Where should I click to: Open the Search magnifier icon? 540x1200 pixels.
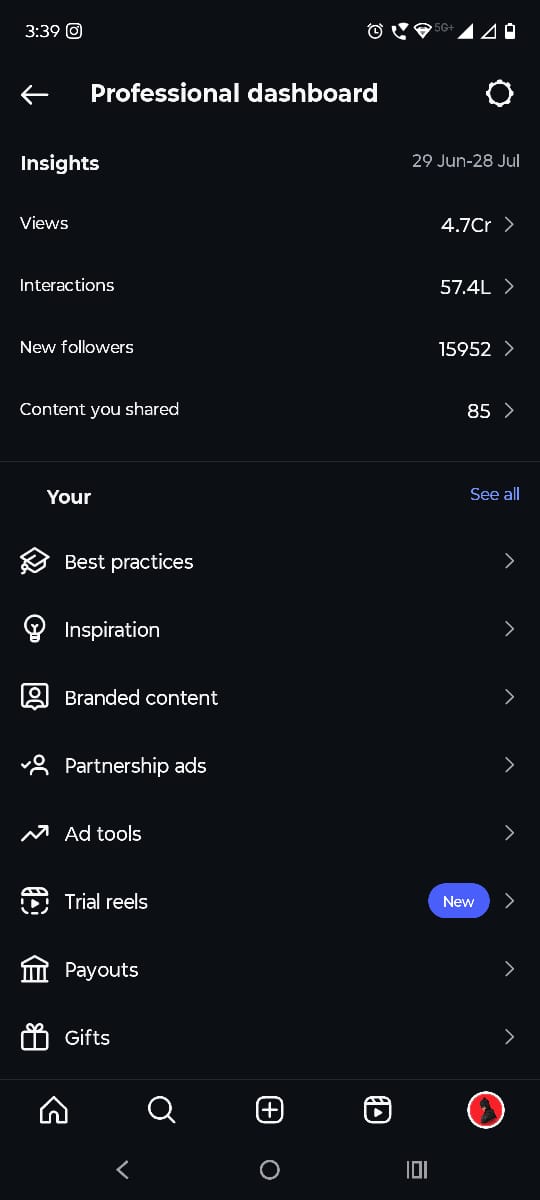click(x=161, y=1110)
